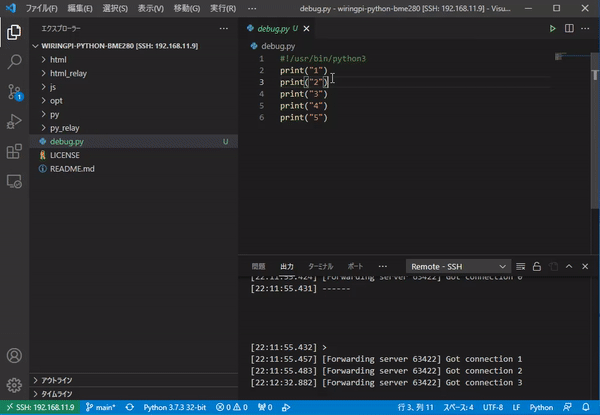This screenshot has height=415, width=600.
Task: Open the Accounts menu icon
Action: click(x=14, y=356)
